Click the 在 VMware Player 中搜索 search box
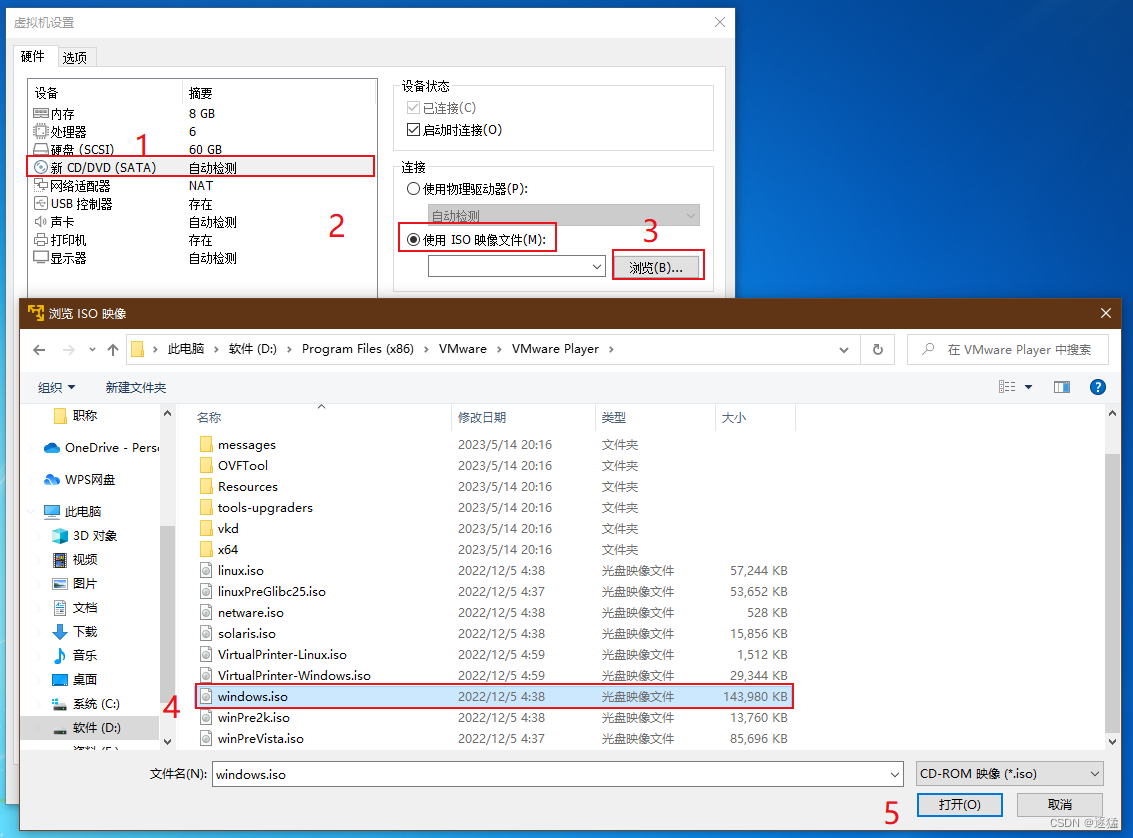The width and height of the screenshot is (1133, 838). tap(1008, 350)
